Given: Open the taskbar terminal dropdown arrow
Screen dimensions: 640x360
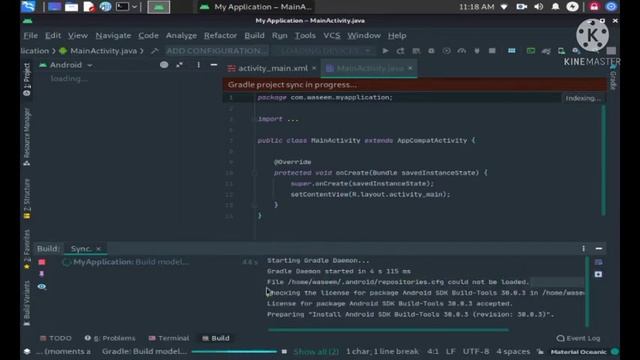Looking at the screenshot, I should click(x=134, y=7).
